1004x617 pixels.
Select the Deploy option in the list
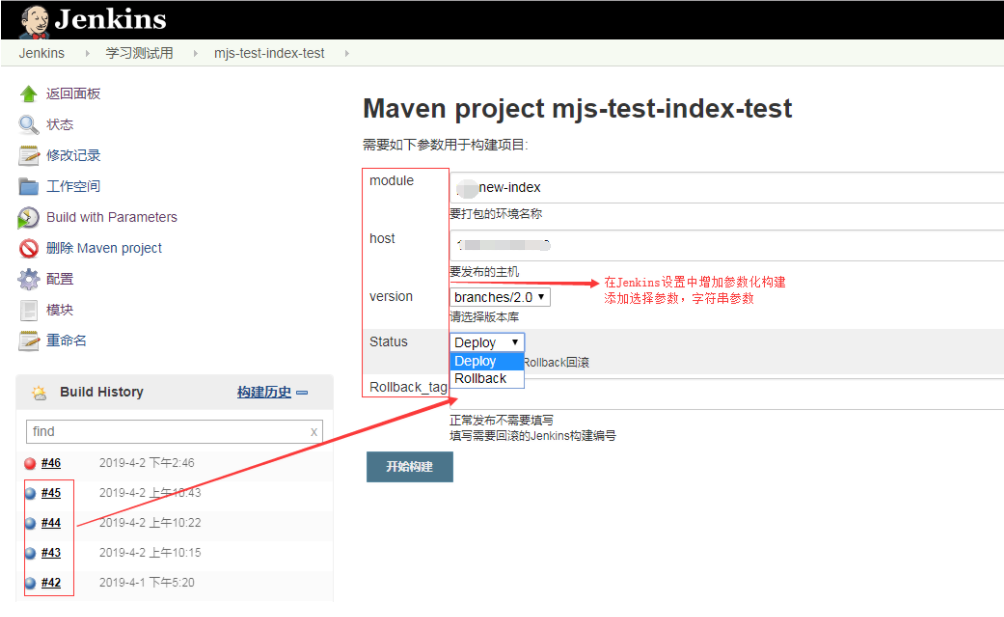click(x=487, y=362)
